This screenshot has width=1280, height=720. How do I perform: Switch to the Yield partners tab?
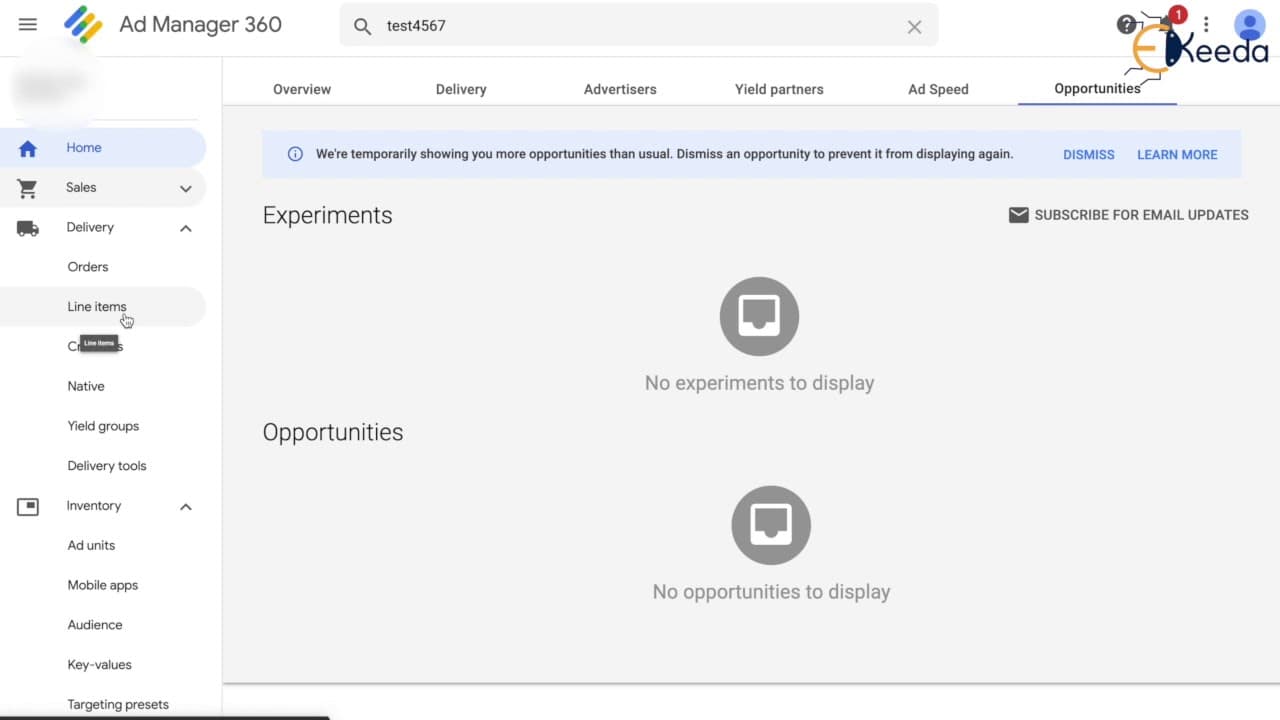tap(779, 89)
